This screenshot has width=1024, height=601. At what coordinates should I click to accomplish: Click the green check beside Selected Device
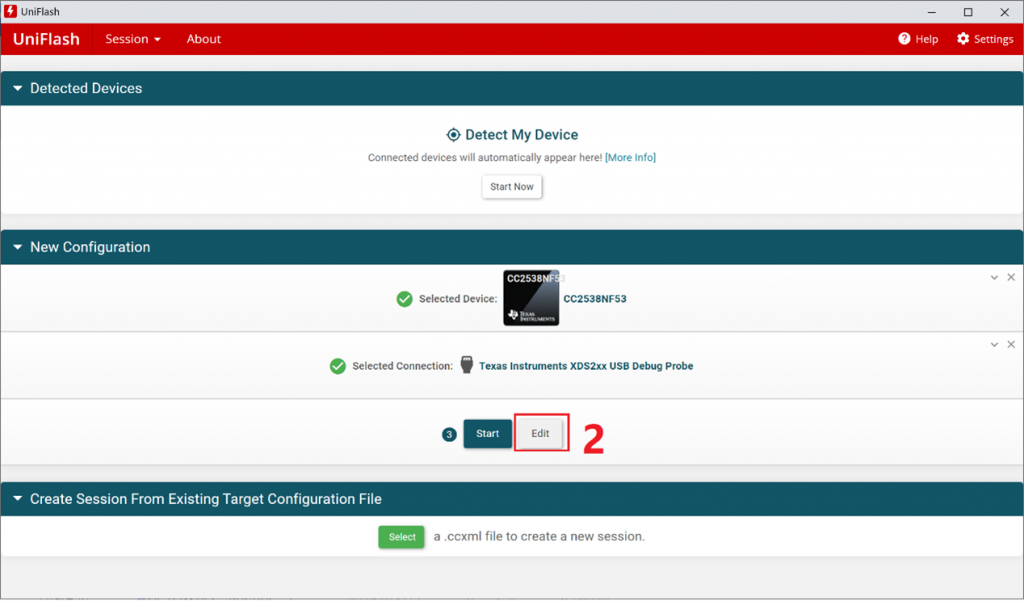coord(404,299)
